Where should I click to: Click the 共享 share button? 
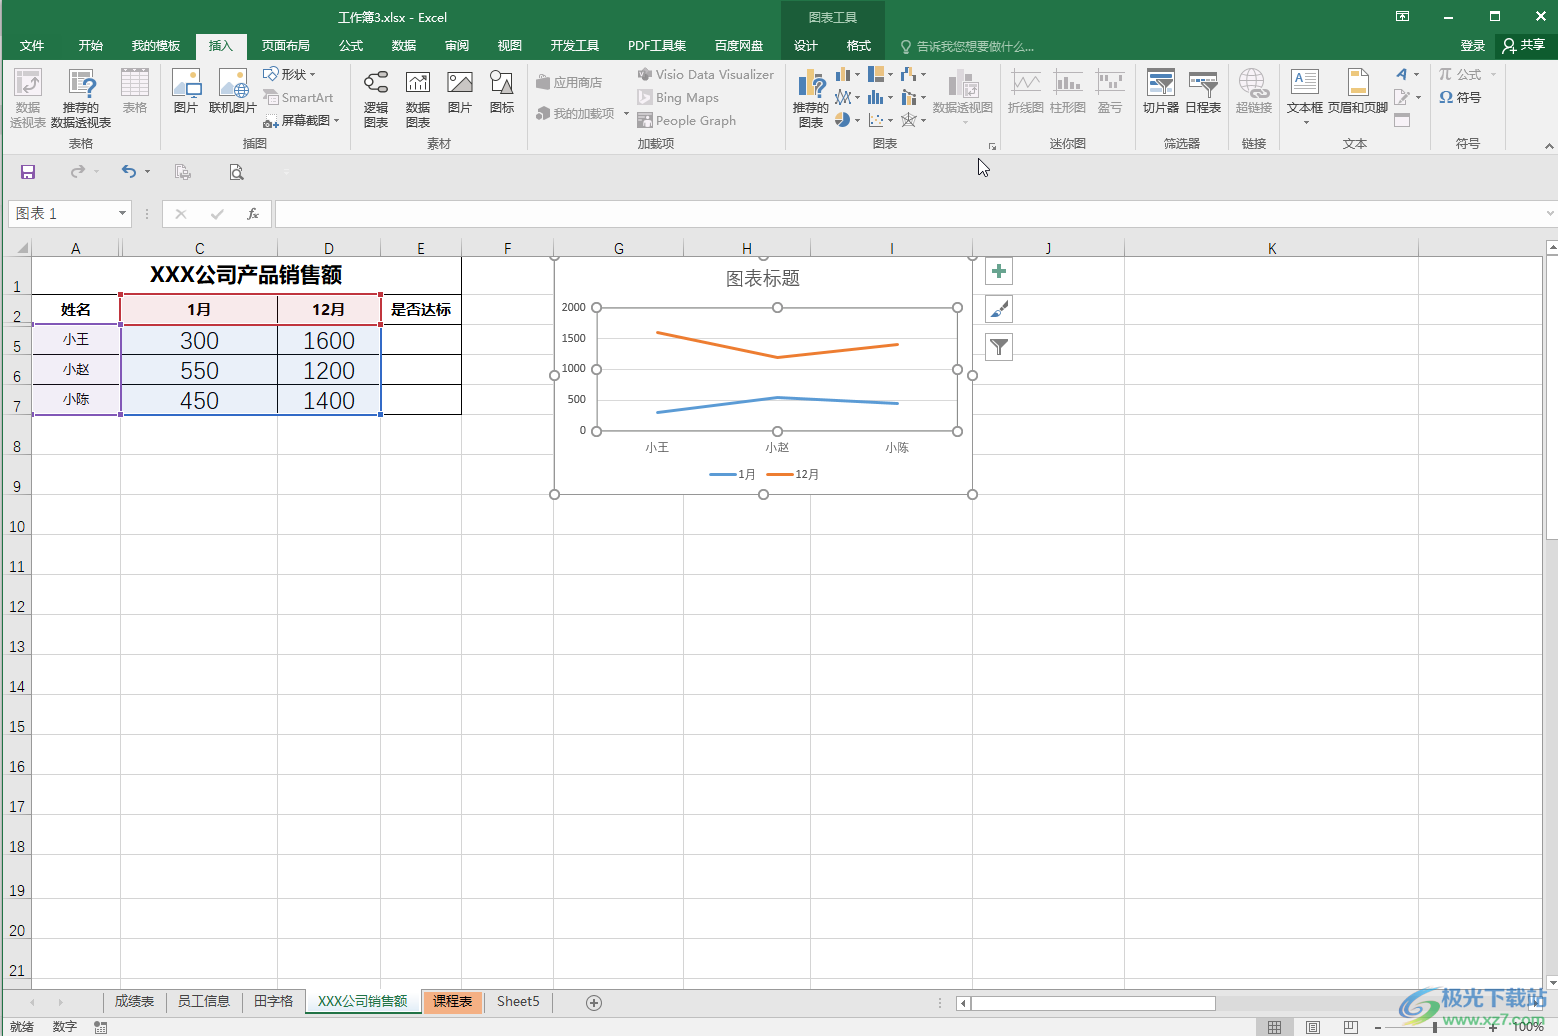[x=1524, y=46]
